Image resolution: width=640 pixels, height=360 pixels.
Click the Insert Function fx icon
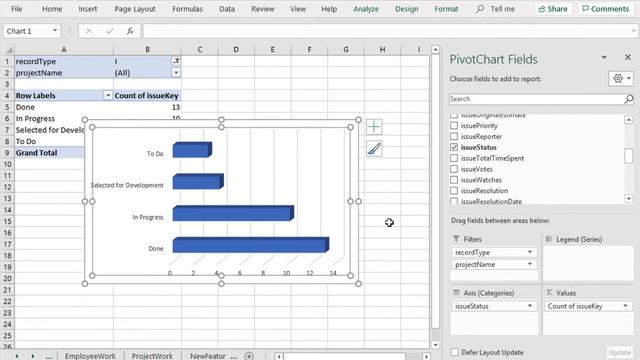(x=130, y=31)
